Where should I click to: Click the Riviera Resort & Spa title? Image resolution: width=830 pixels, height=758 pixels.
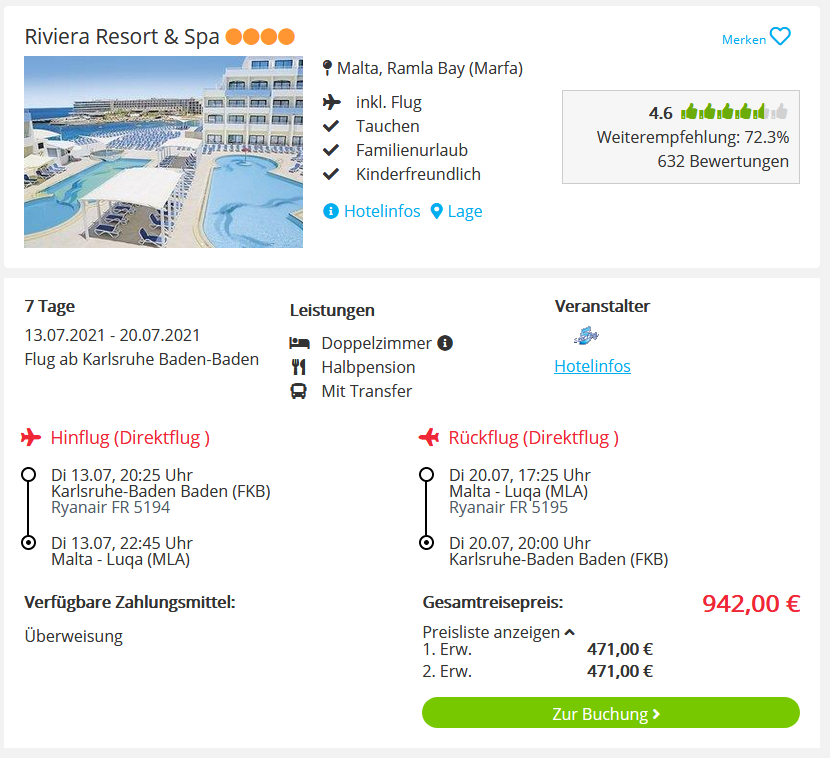coord(122,37)
